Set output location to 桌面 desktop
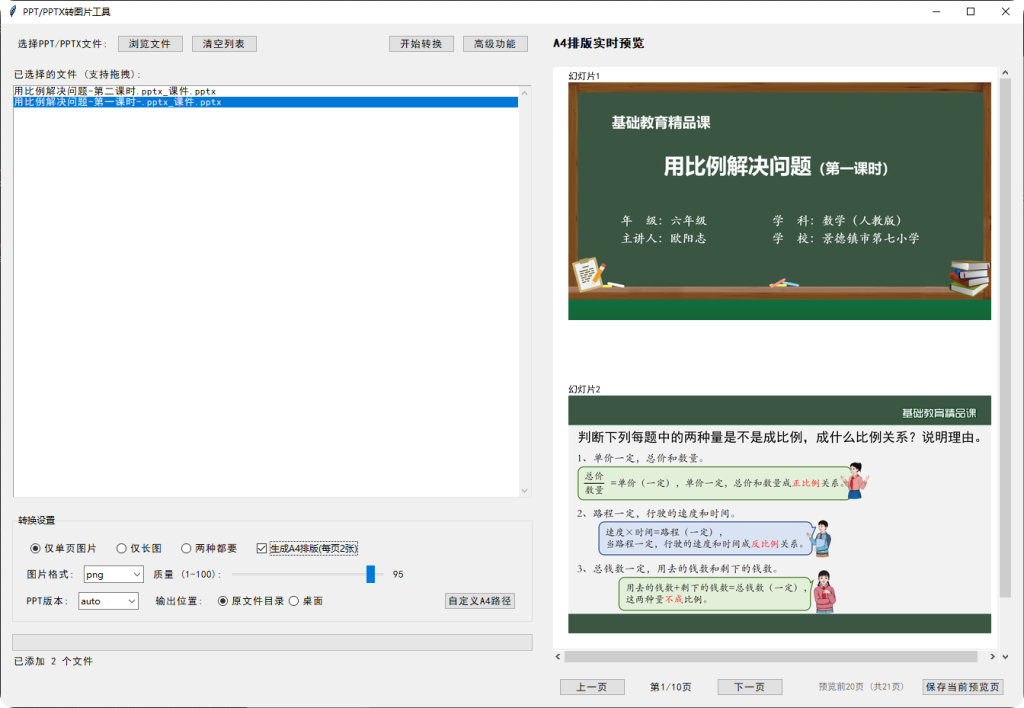 (307, 601)
